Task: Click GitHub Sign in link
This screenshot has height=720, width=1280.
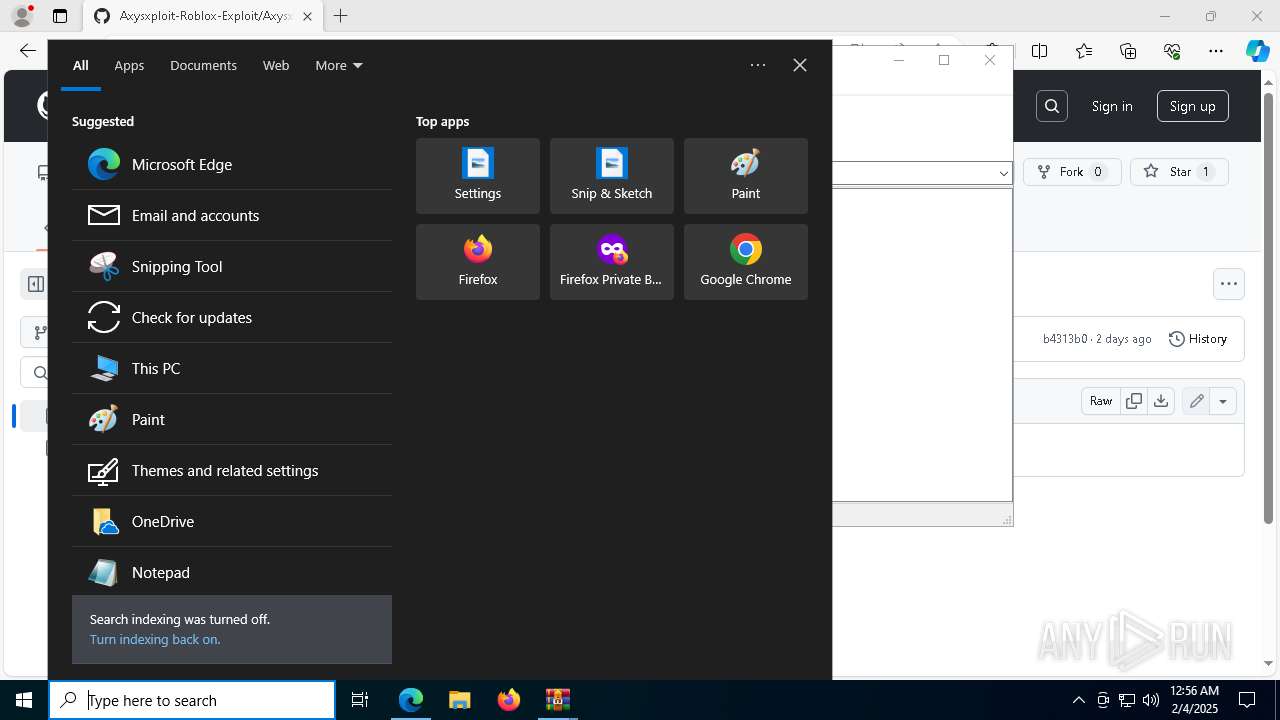Action: [x=1112, y=106]
